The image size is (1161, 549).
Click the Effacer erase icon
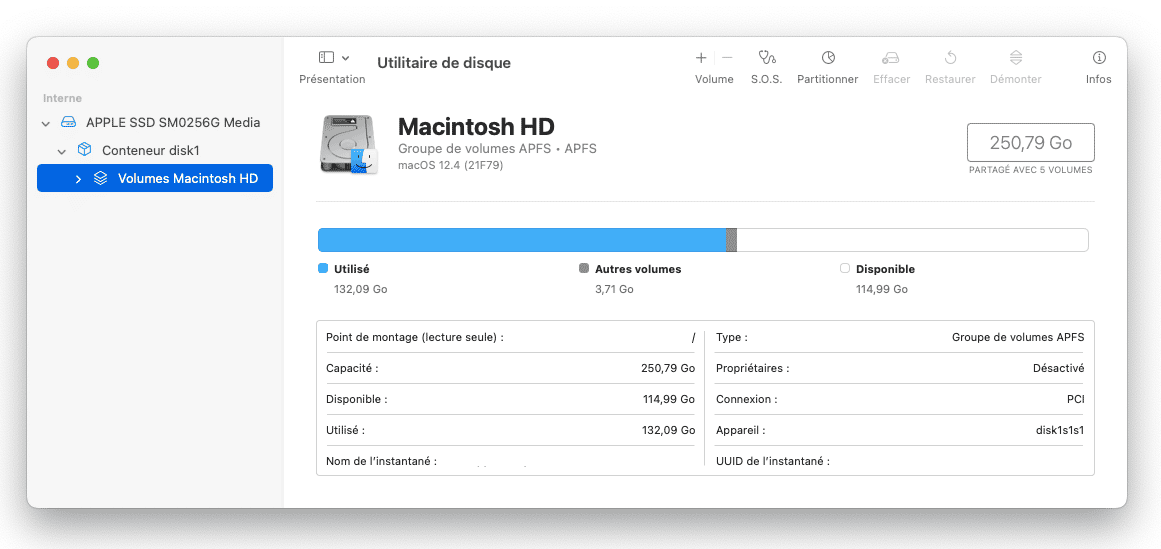pyautogui.click(x=891, y=58)
